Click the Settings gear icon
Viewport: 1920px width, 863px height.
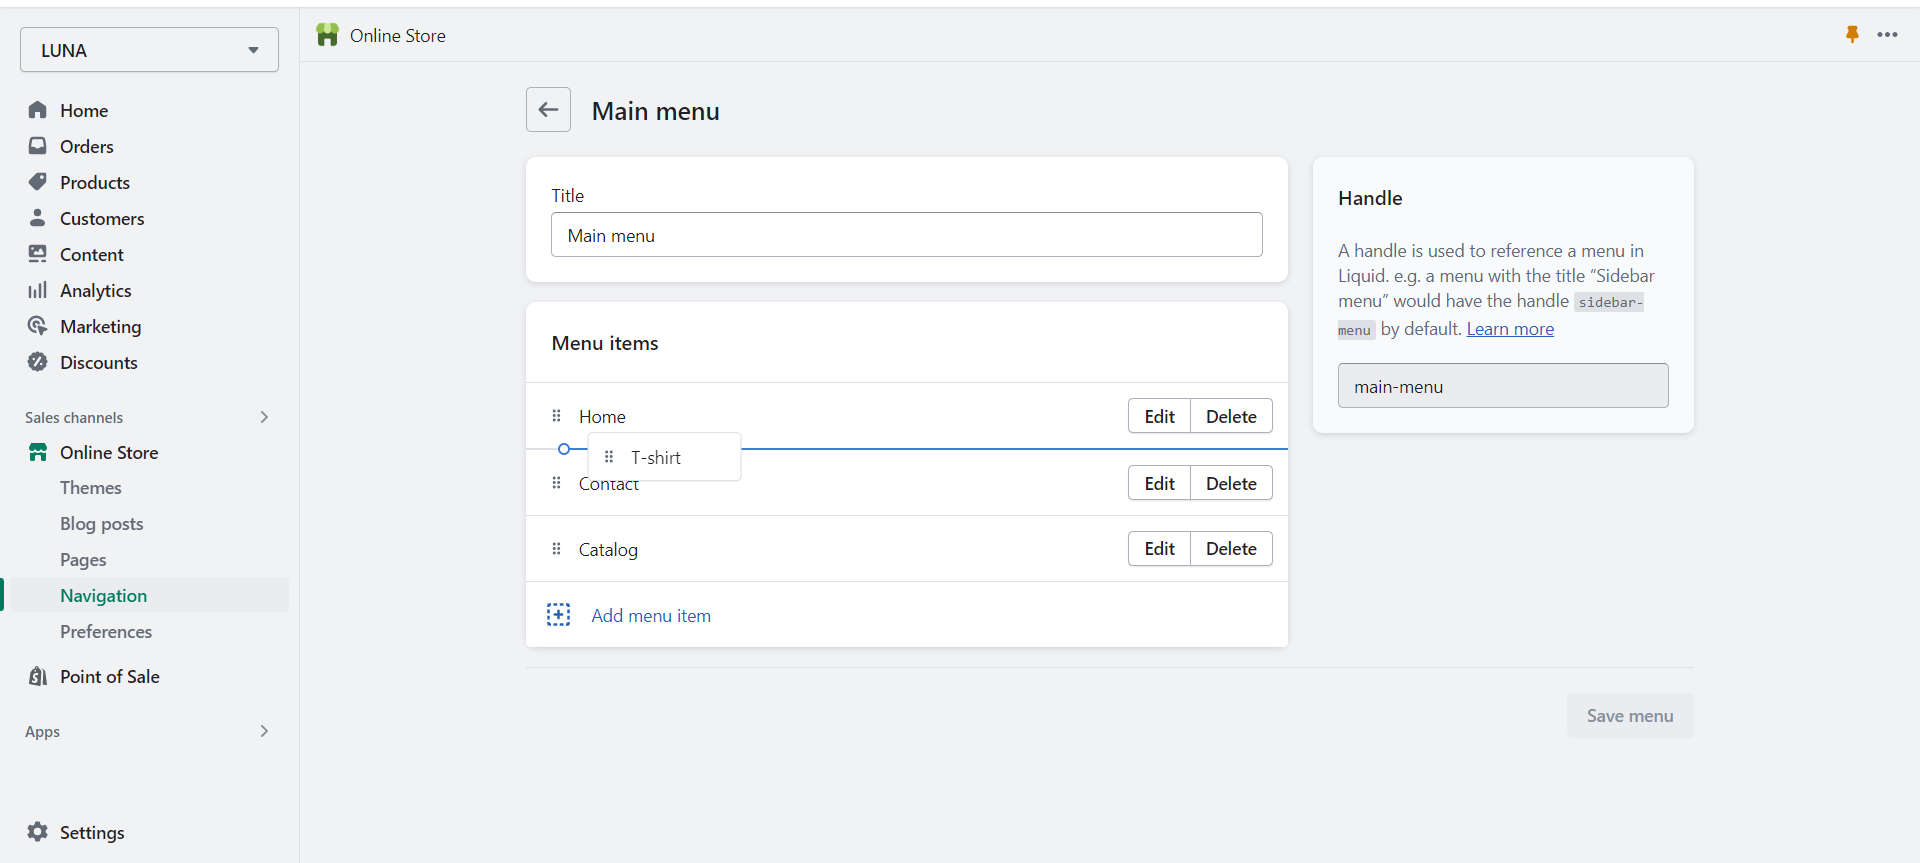(x=38, y=832)
